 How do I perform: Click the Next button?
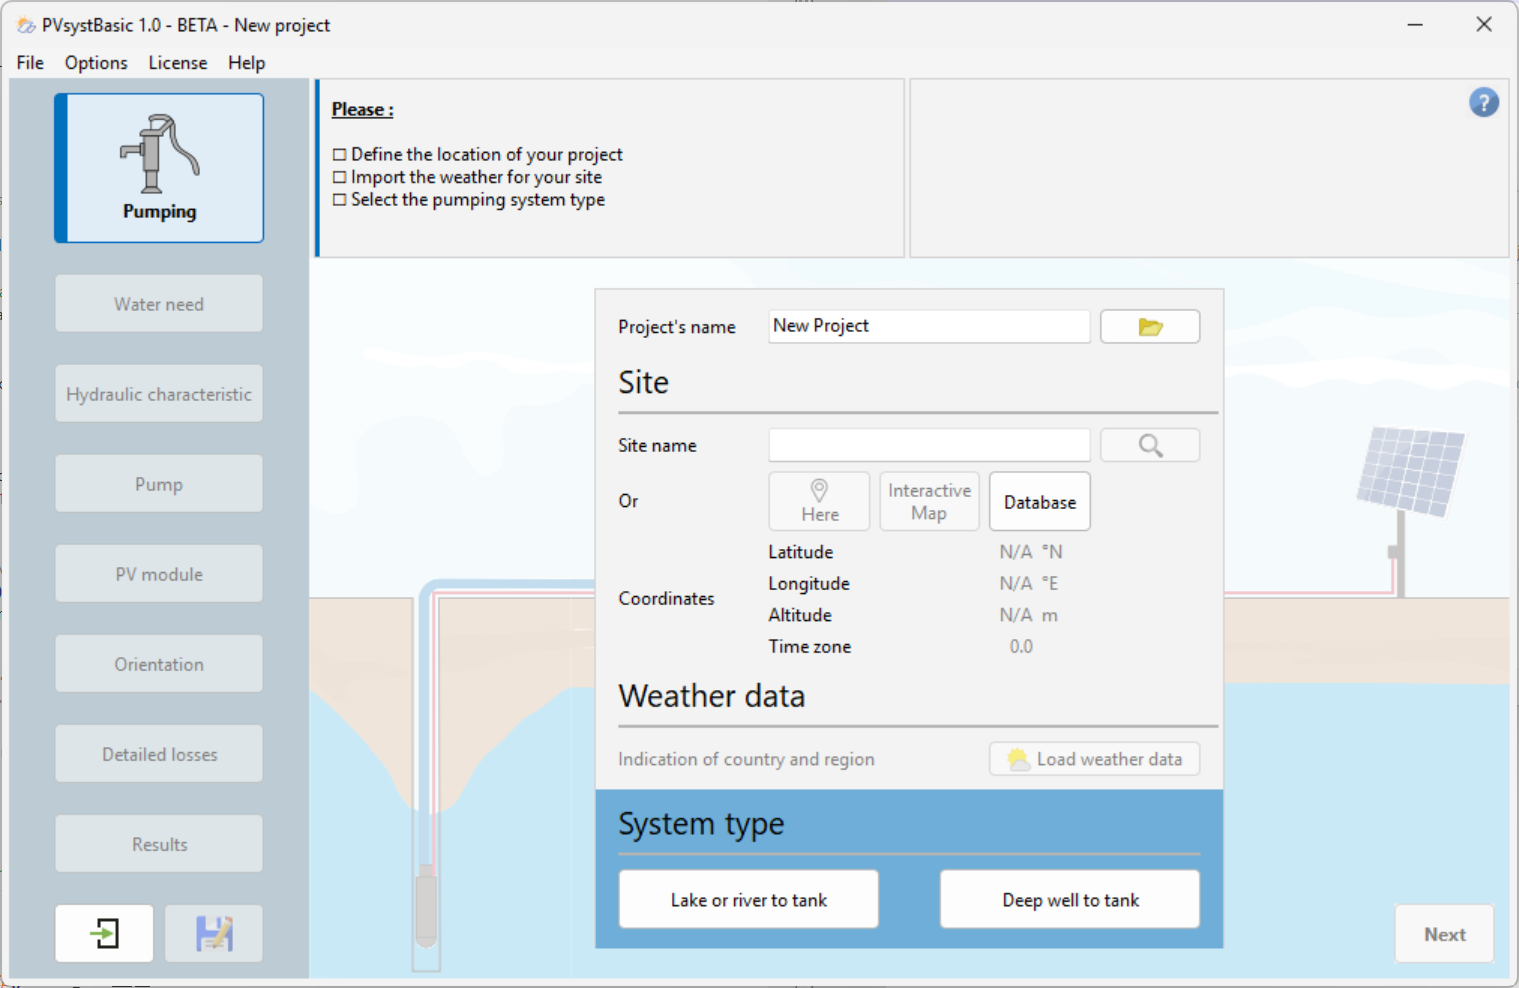(x=1445, y=934)
